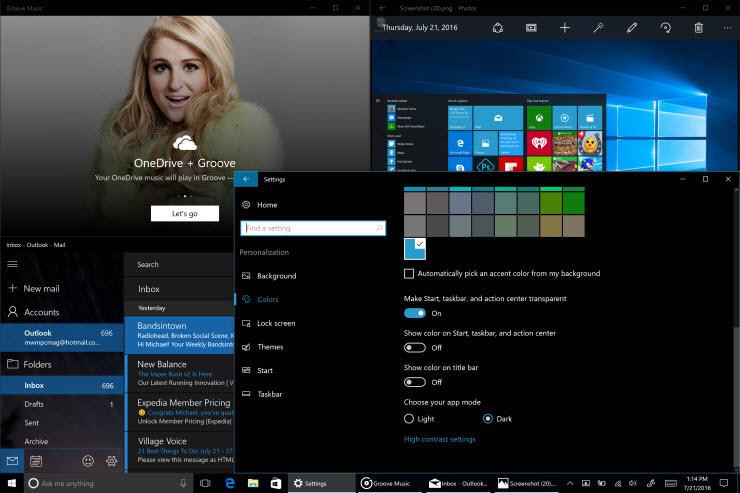Go to Themes in Personalization
Viewport: 740px width, 493px height.
click(x=270, y=347)
